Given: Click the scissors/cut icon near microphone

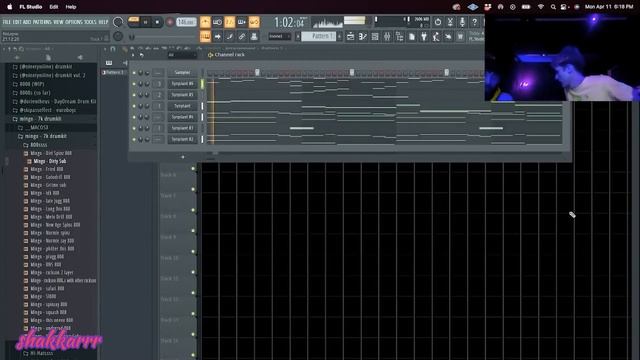Looking at the screenshot, I should pyautogui.click(x=450, y=22).
